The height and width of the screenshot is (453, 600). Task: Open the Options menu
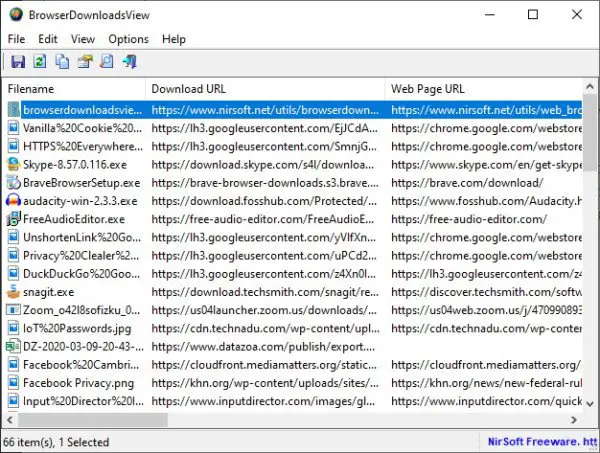(x=128, y=39)
